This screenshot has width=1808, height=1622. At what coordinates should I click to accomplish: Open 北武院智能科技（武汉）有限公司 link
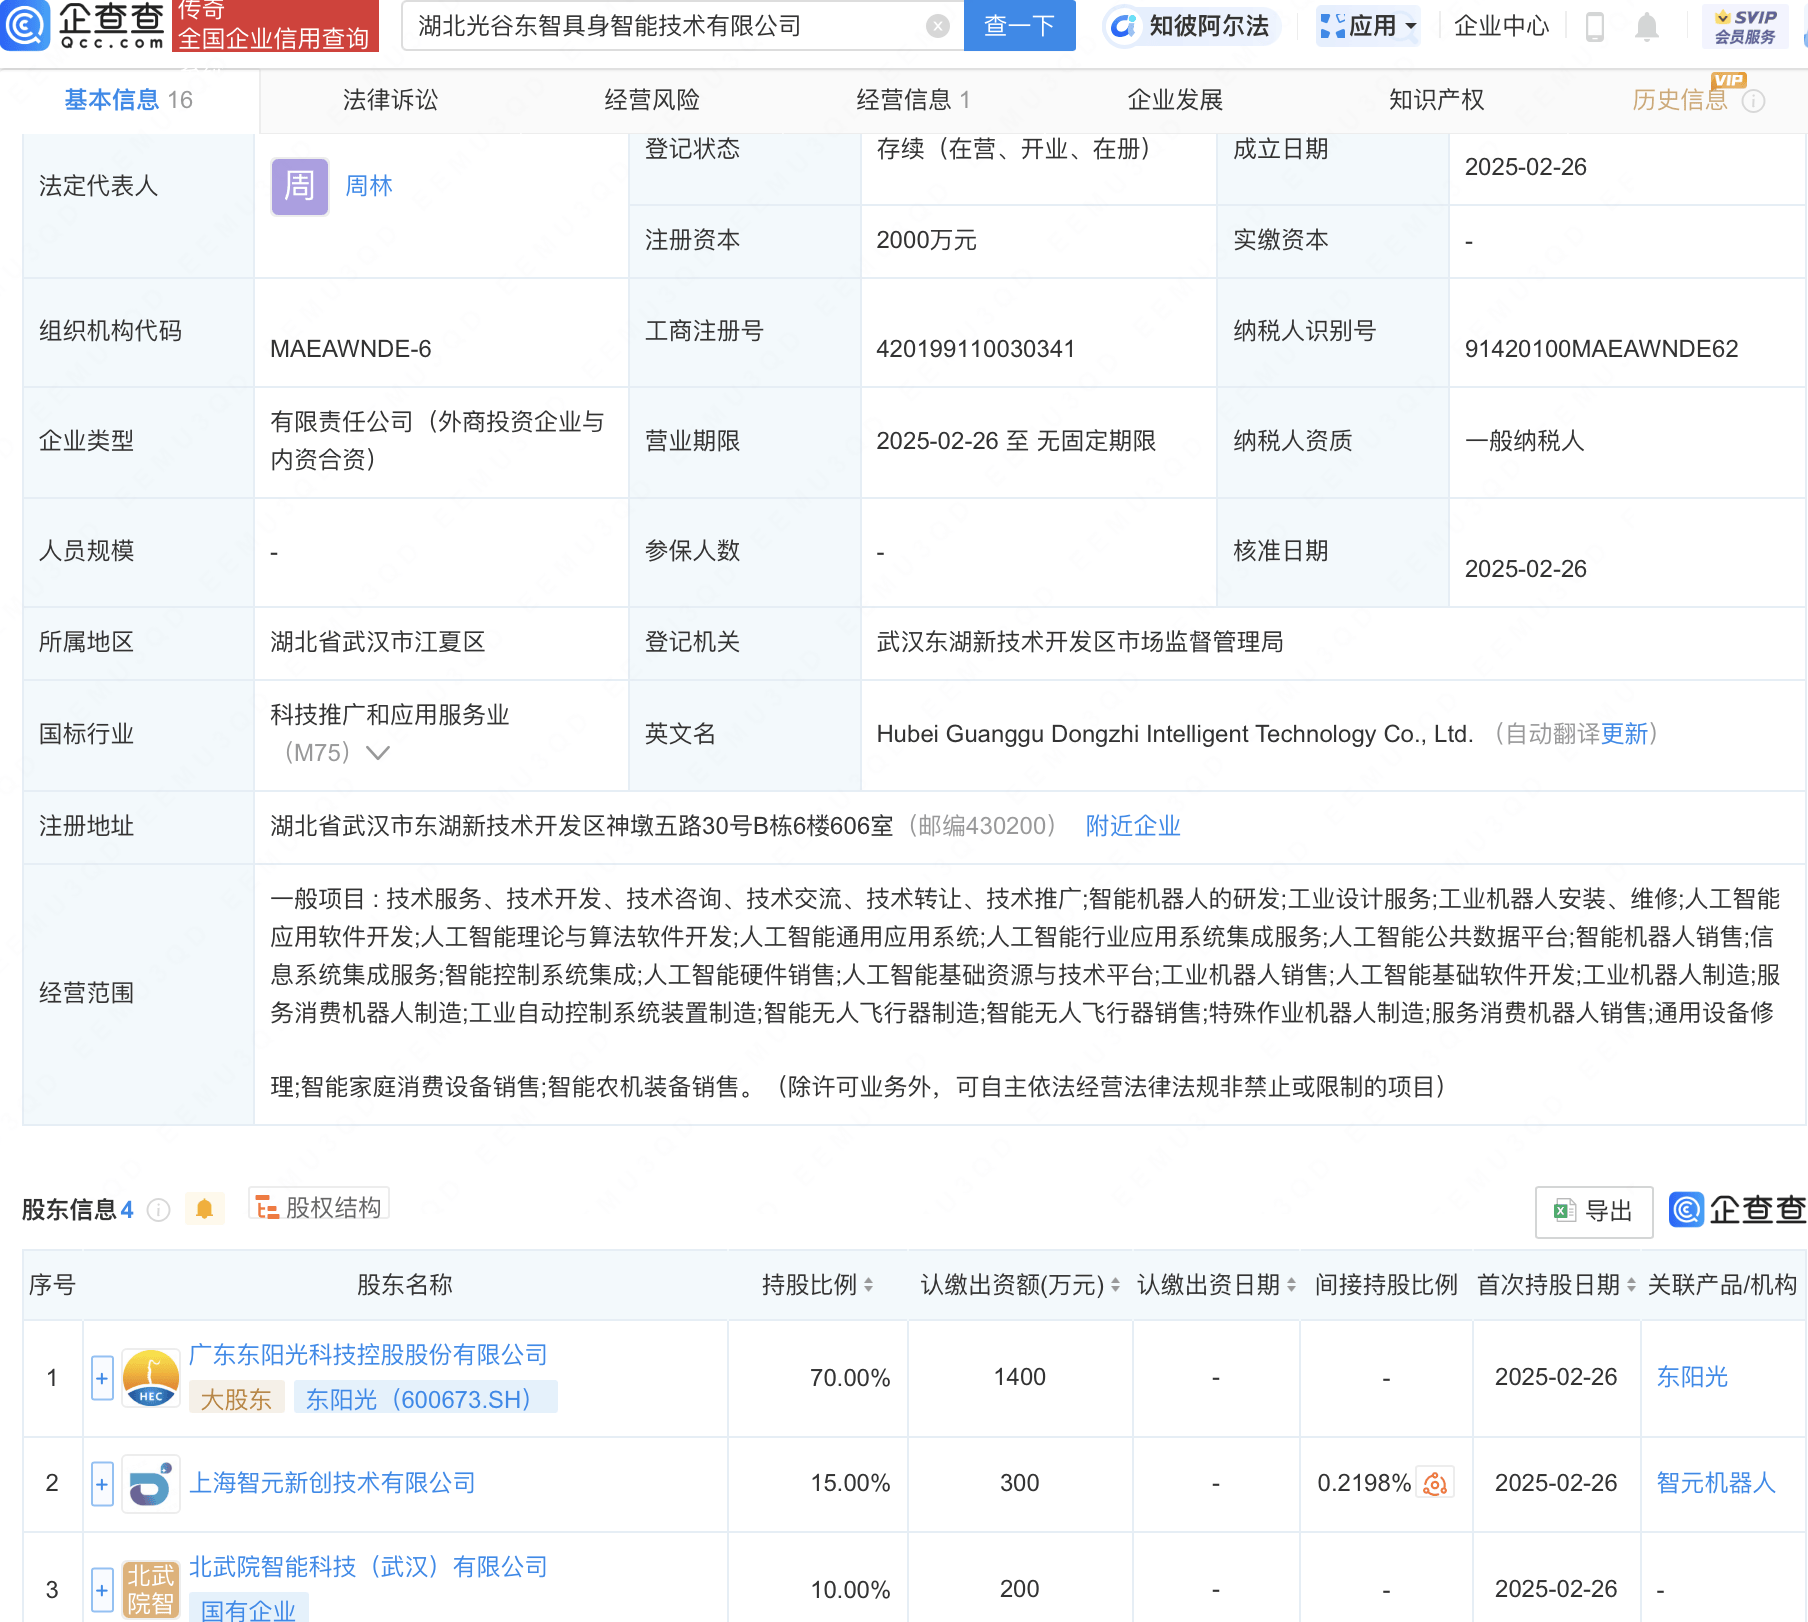point(368,1567)
